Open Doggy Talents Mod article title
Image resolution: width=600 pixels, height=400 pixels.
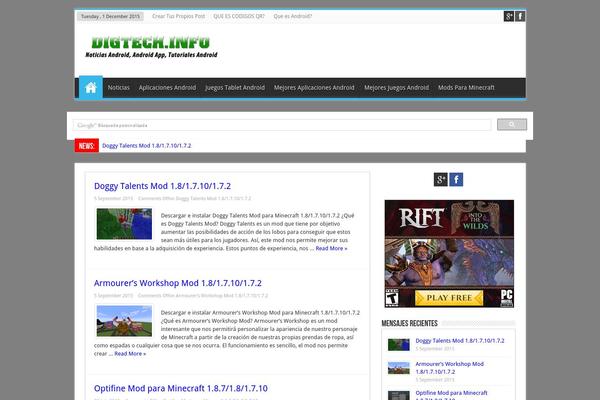tap(162, 186)
